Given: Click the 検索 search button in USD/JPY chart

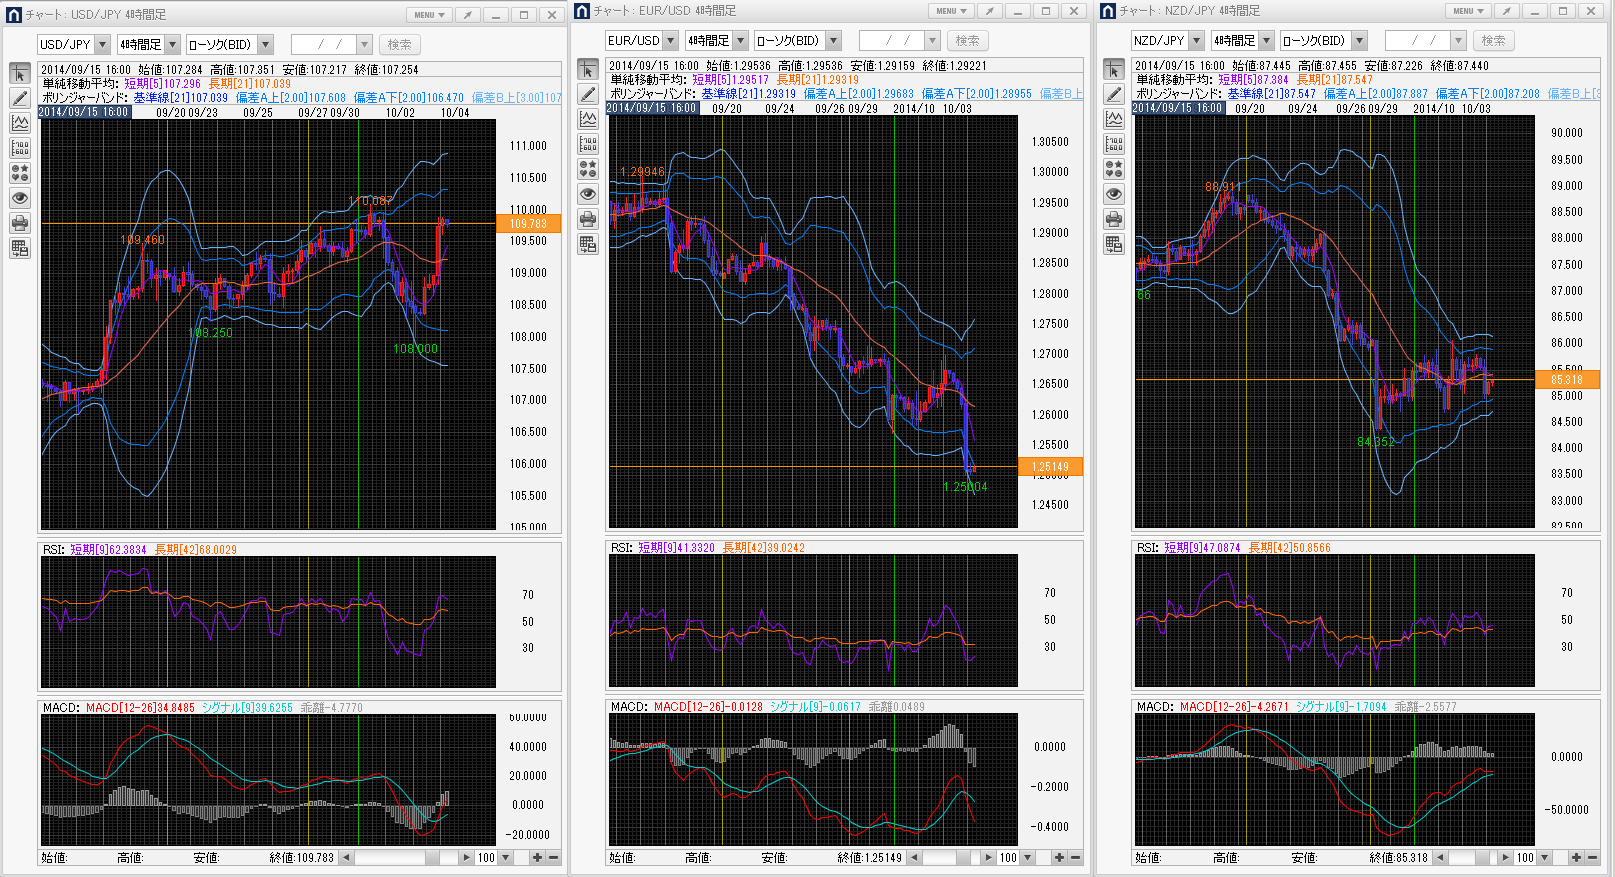Looking at the screenshot, I should coord(400,45).
